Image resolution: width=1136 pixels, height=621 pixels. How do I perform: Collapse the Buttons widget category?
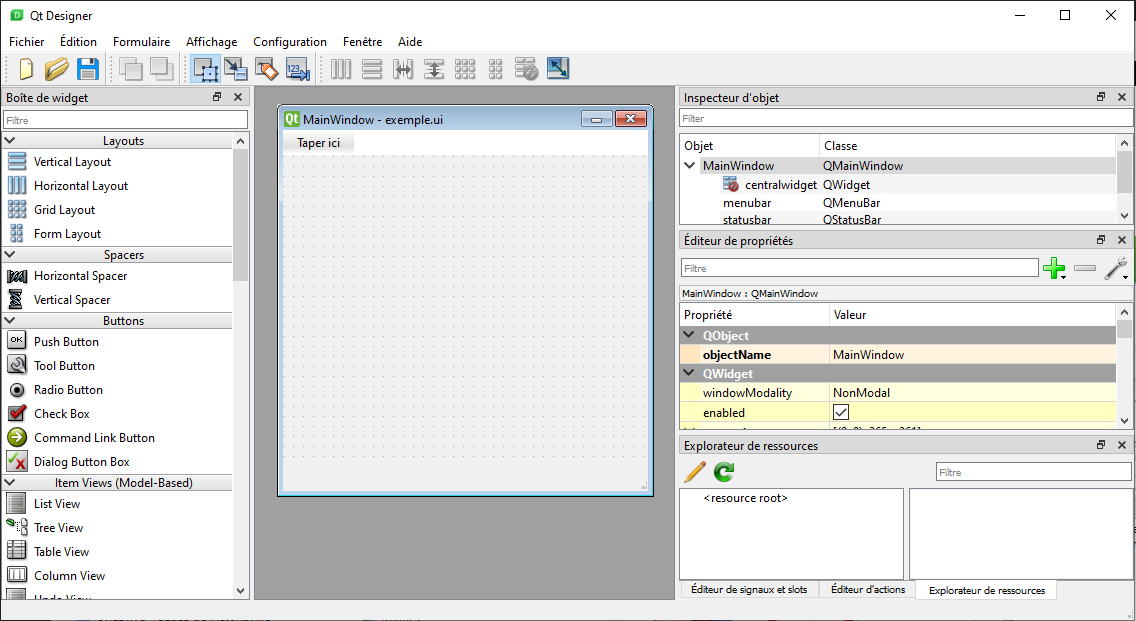pos(10,320)
